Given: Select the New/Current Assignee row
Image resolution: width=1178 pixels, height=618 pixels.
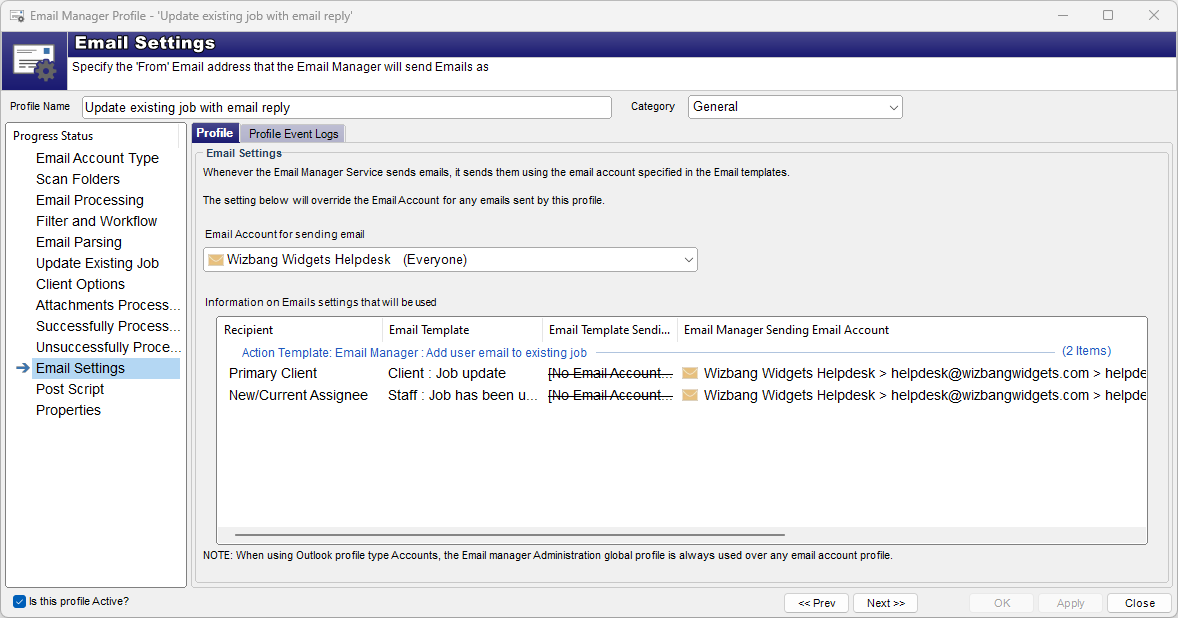Looking at the screenshot, I should coord(682,395).
